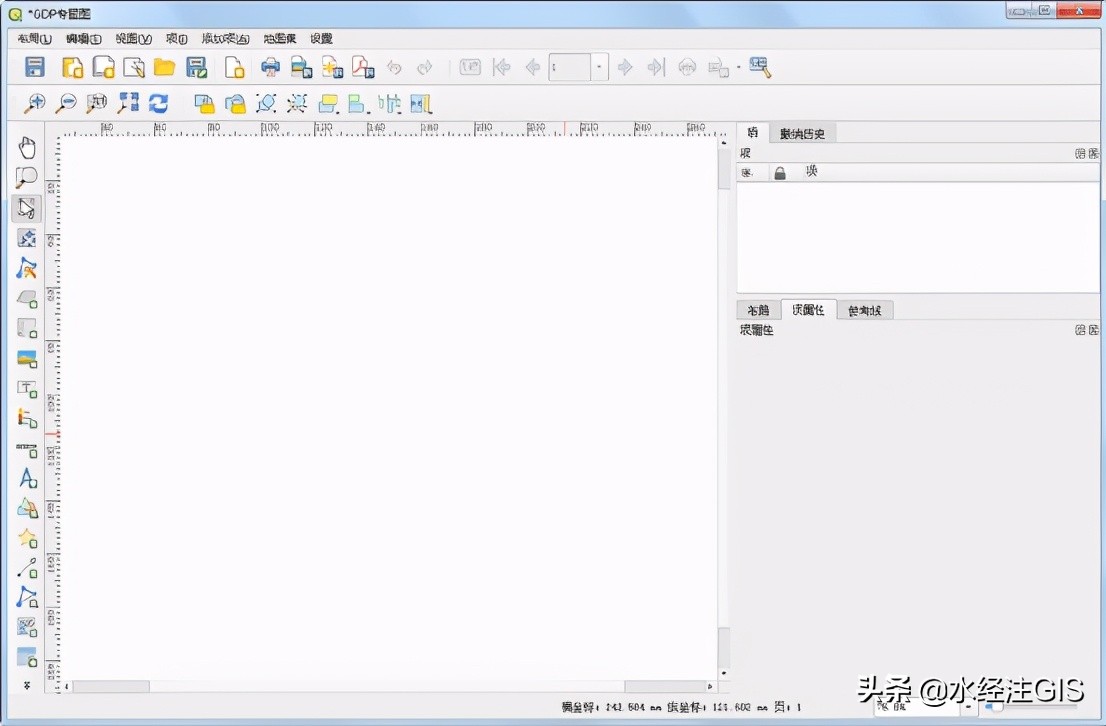Image resolution: width=1106 pixels, height=726 pixels.
Task: Save layout as template
Action: (196, 67)
